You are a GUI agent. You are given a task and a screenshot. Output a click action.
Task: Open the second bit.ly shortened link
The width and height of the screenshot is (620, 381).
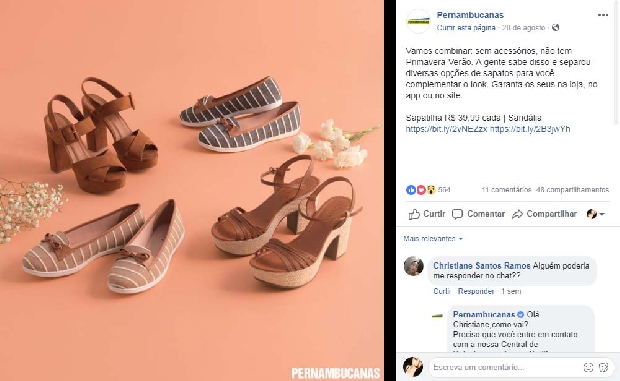pyautogui.click(x=530, y=129)
